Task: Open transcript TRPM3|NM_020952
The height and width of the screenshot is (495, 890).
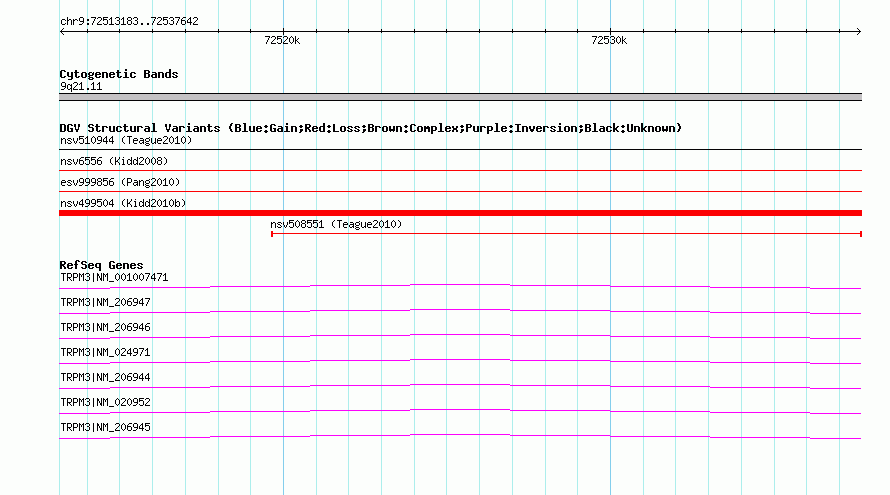Action: [106, 402]
